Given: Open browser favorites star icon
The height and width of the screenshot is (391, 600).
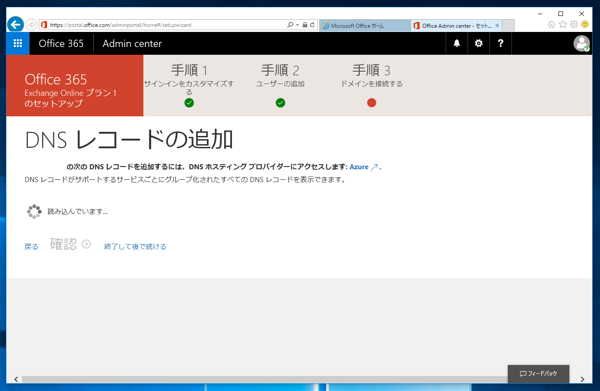Looking at the screenshot, I should [562, 24].
